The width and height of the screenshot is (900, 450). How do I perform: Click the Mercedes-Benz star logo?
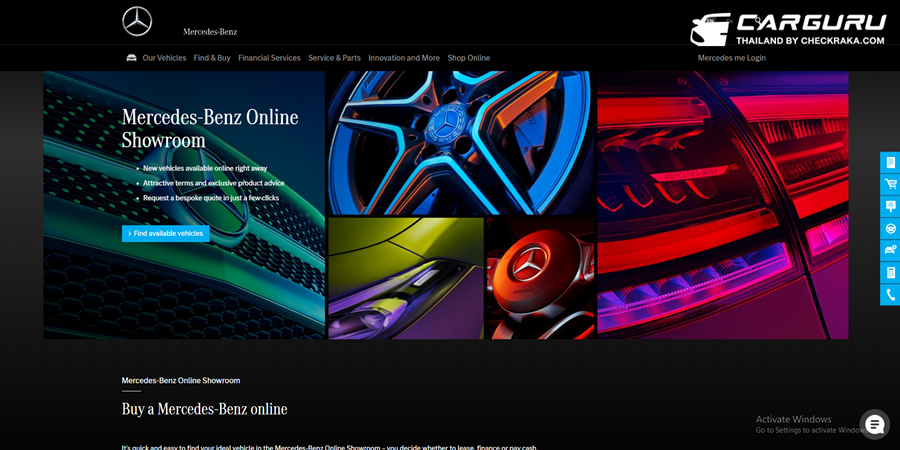(137, 22)
